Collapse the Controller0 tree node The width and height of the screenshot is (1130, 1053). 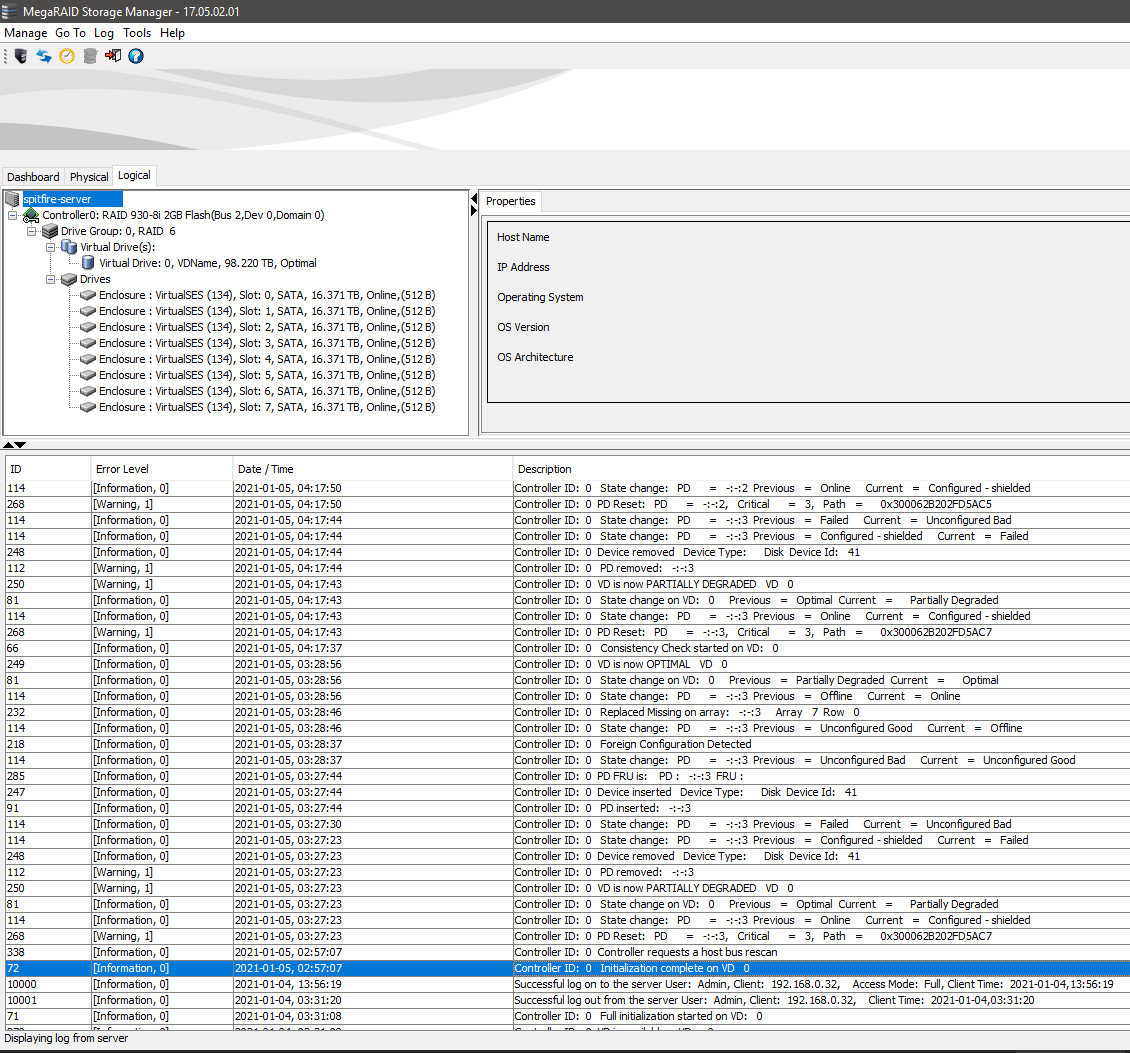point(13,215)
